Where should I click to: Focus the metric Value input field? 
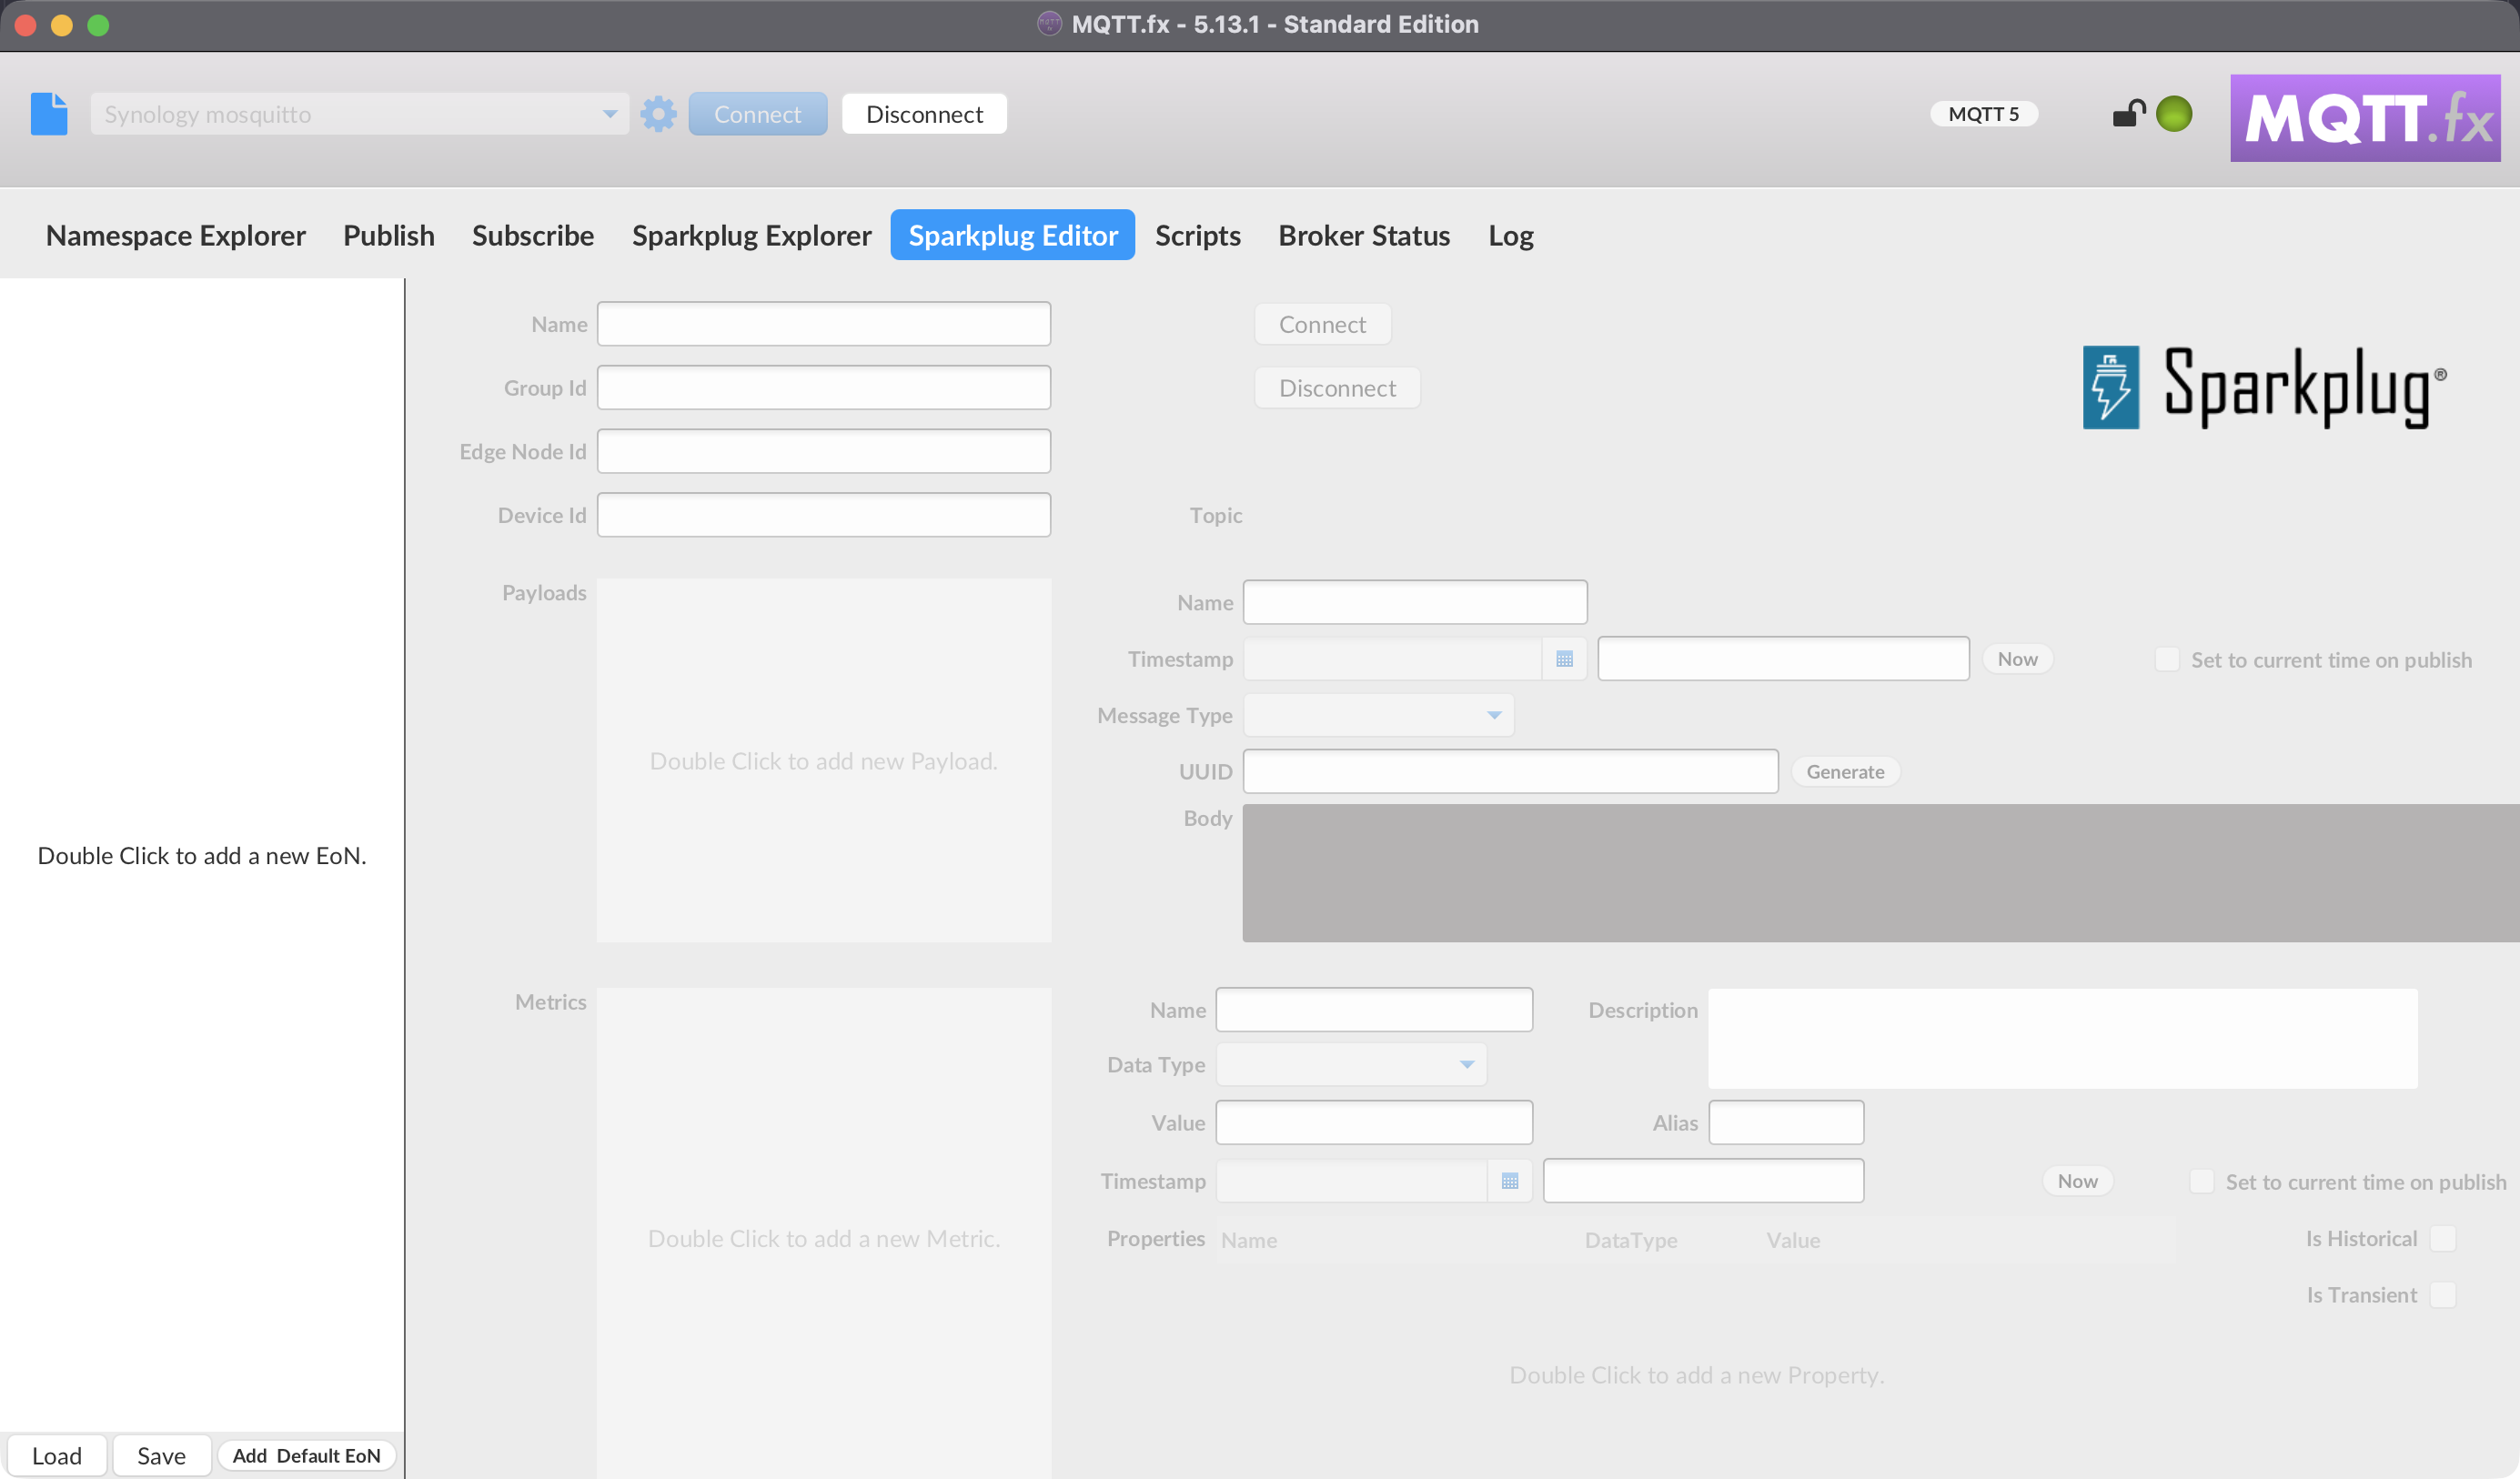pos(1374,1123)
